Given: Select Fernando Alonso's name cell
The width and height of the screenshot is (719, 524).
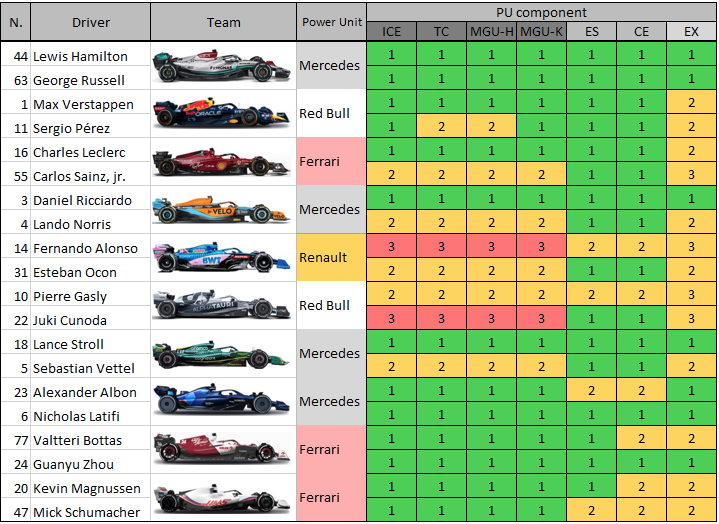Looking at the screenshot, I should pos(91,248).
